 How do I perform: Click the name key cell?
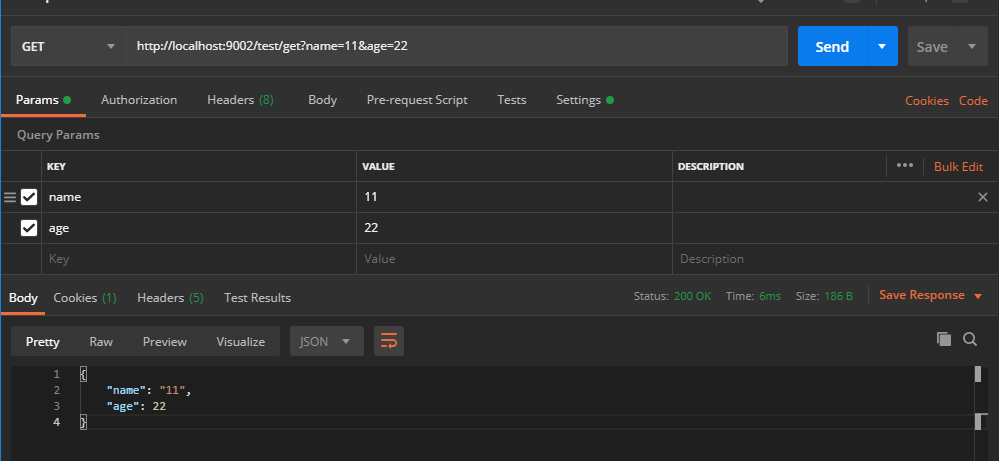pyautogui.click(x=199, y=197)
